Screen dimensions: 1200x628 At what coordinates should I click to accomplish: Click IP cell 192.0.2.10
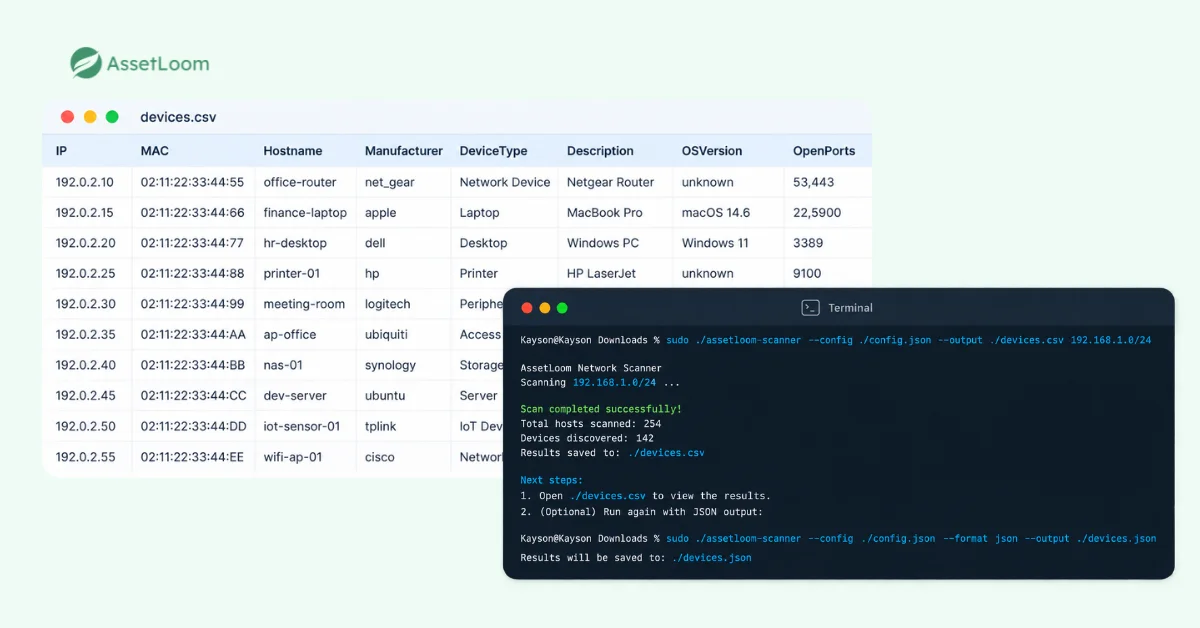point(85,182)
